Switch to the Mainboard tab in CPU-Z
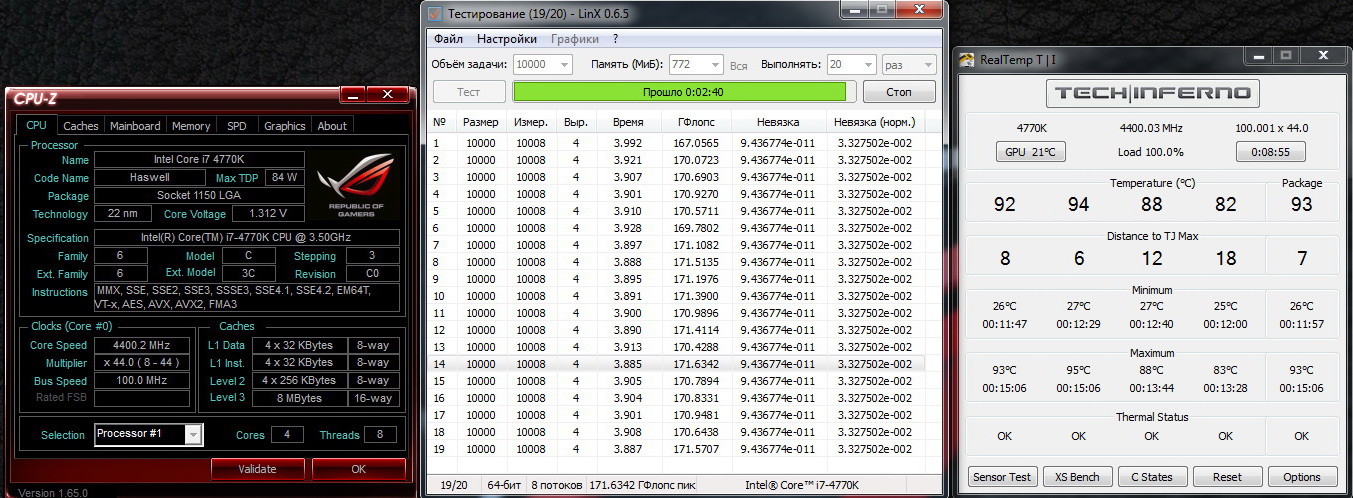1353x498 pixels. [x=135, y=126]
